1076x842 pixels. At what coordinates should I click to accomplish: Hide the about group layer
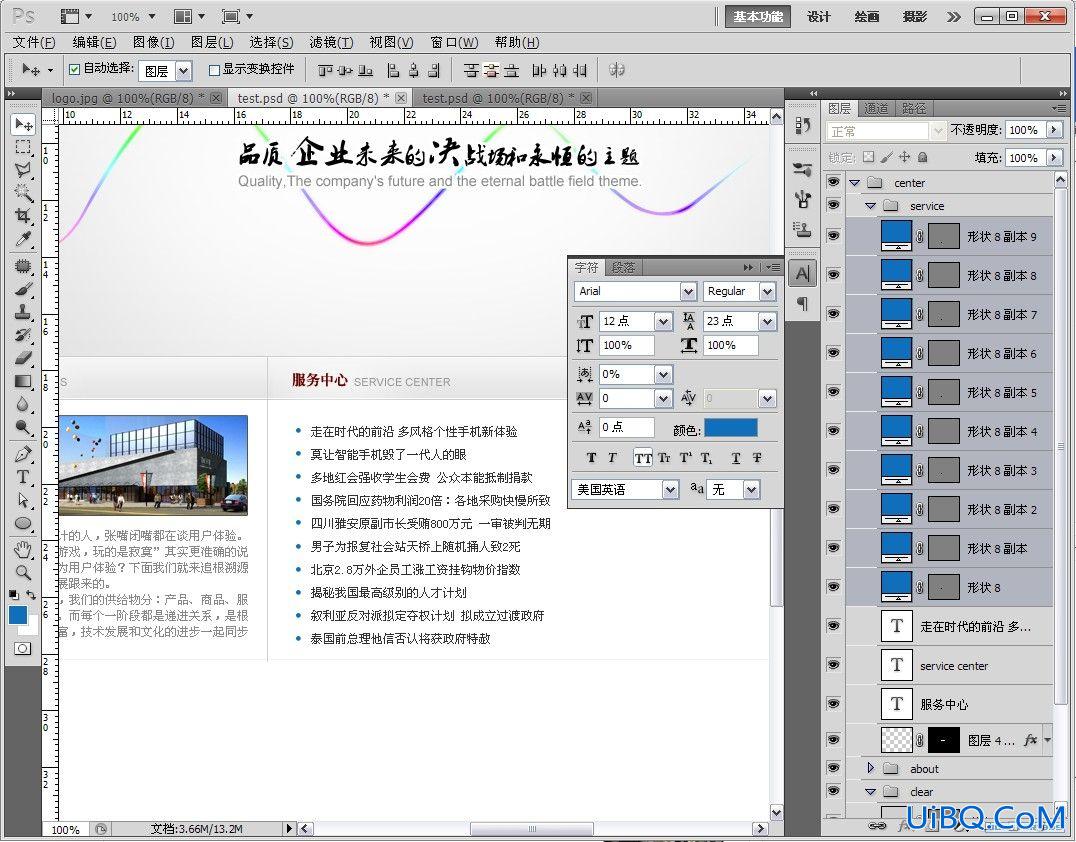834,769
